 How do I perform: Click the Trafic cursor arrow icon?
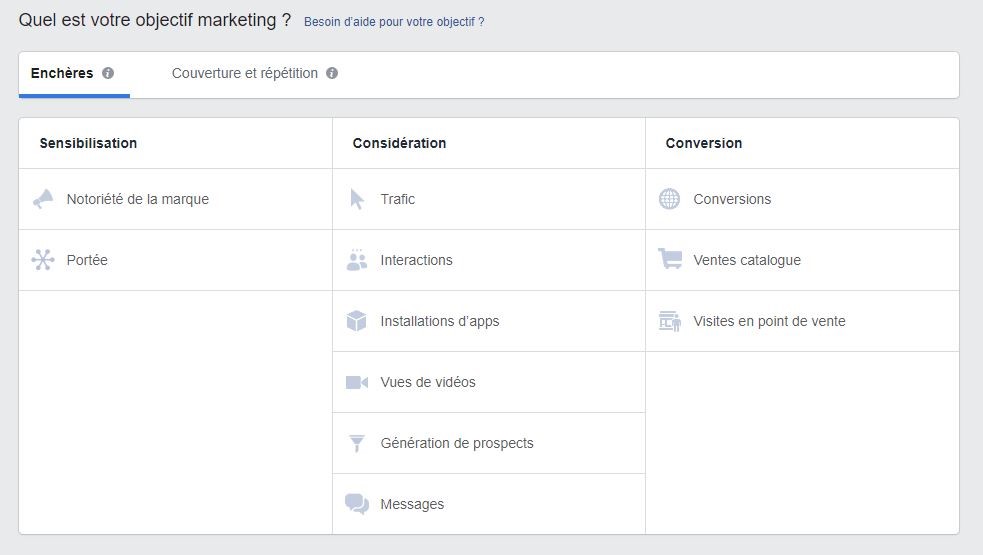pos(357,199)
